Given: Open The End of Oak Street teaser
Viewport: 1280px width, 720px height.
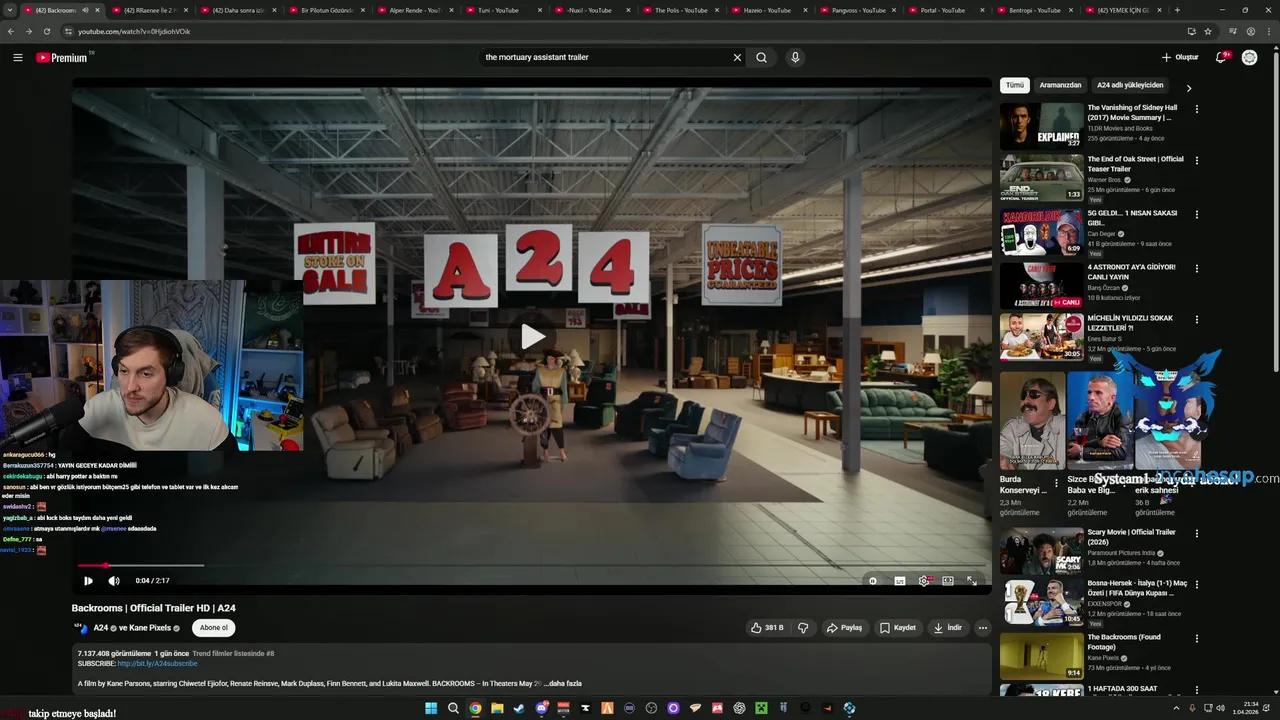Looking at the screenshot, I should (1135, 164).
